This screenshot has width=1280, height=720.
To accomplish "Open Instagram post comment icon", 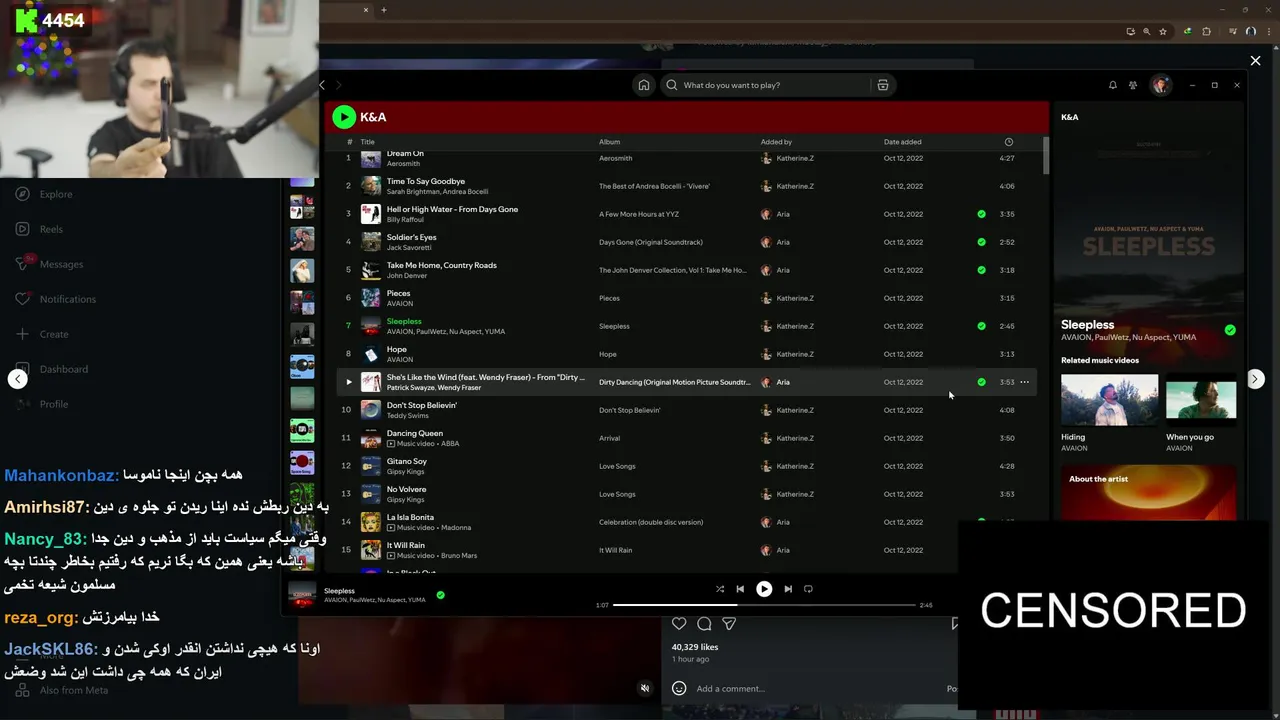I will click(704, 624).
